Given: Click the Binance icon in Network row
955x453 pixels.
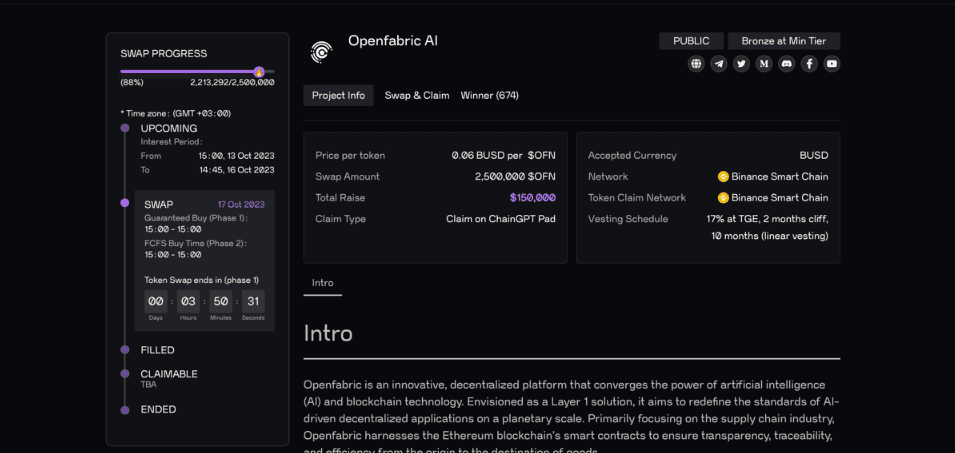Looking at the screenshot, I should [x=724, y=177].
